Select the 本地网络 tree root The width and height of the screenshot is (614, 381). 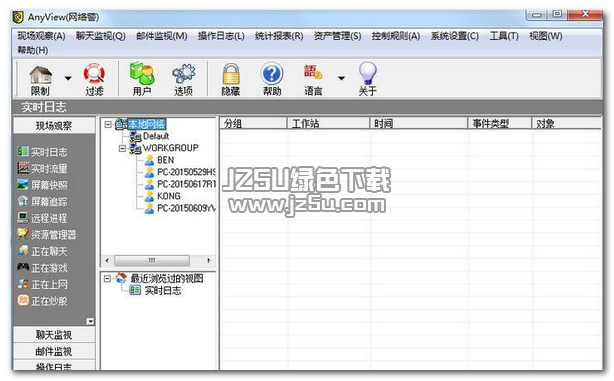(146, 125)
